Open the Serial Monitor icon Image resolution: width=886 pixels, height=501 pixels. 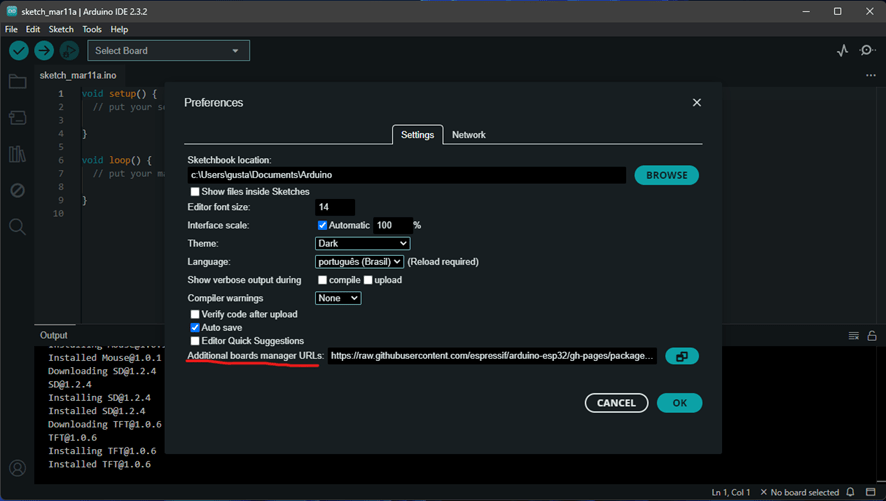coord(867,50)
